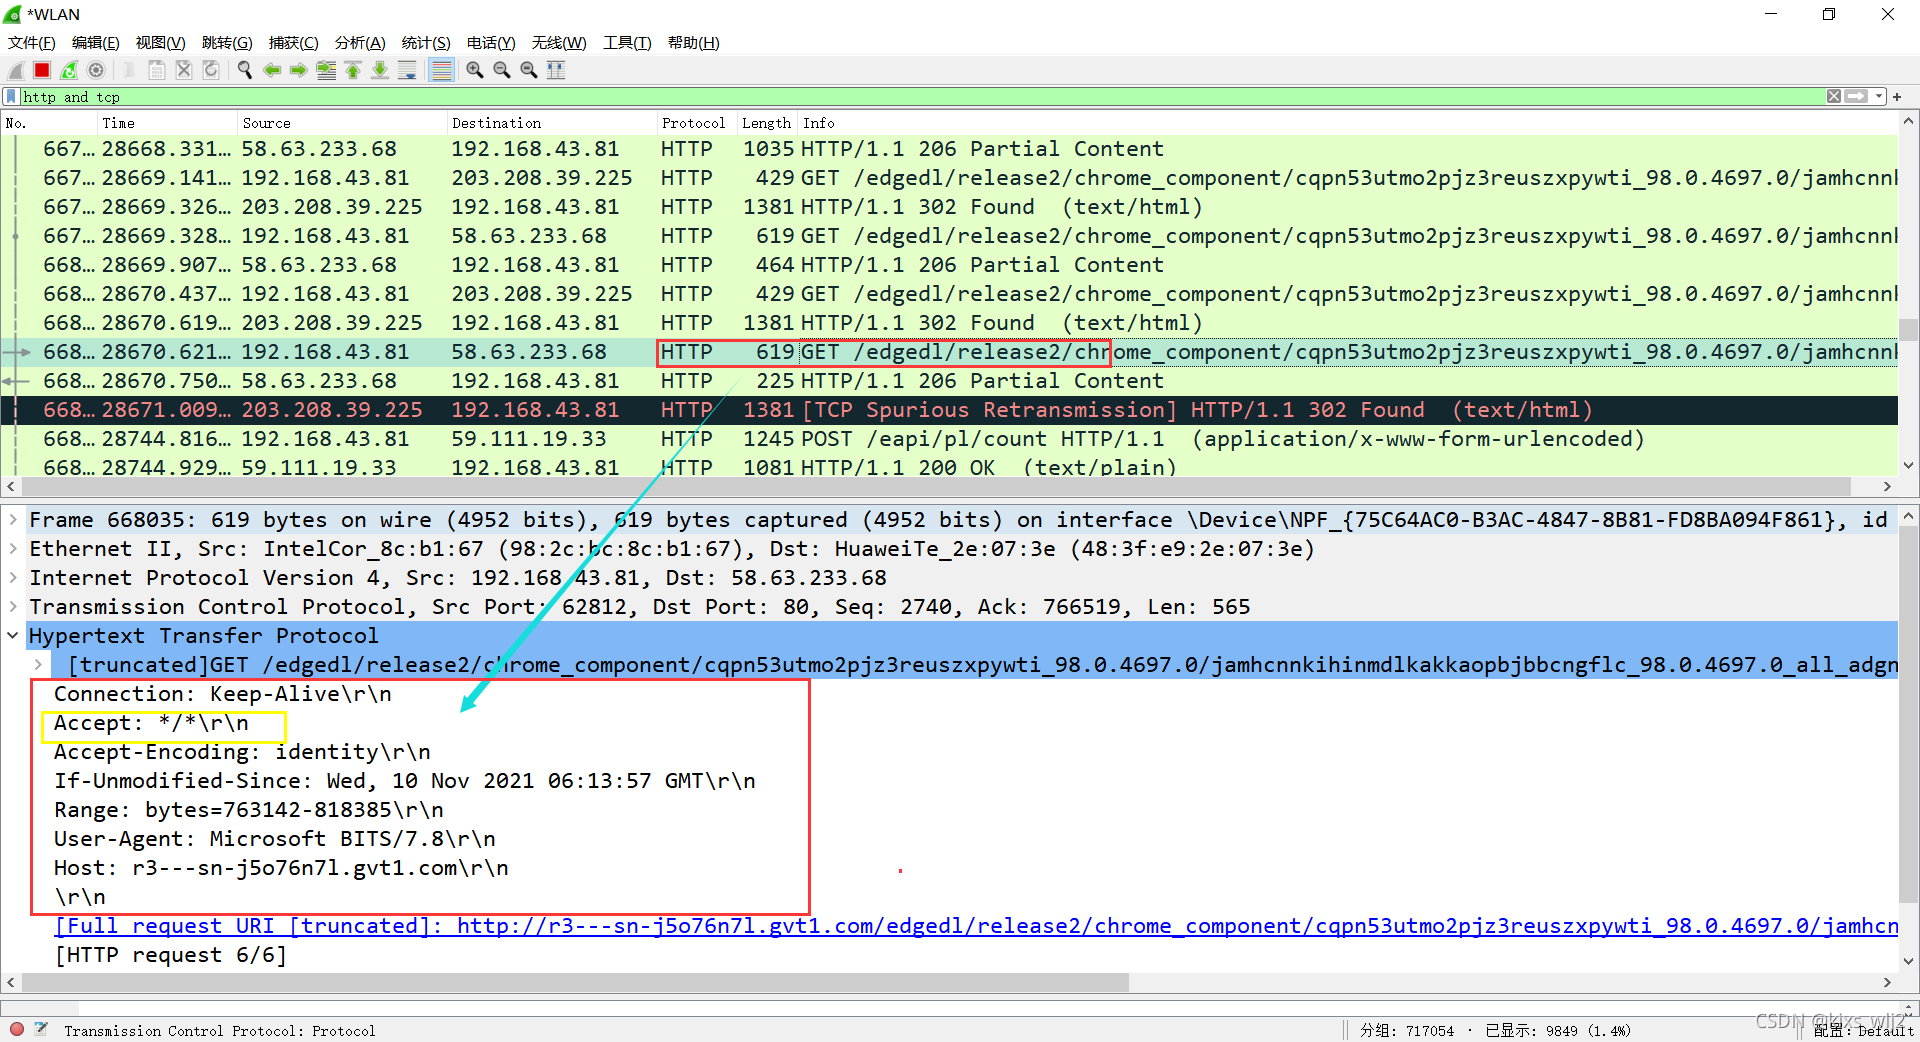Clear the display filter with the X button

pyautogui.click(x=1834, y=97)
